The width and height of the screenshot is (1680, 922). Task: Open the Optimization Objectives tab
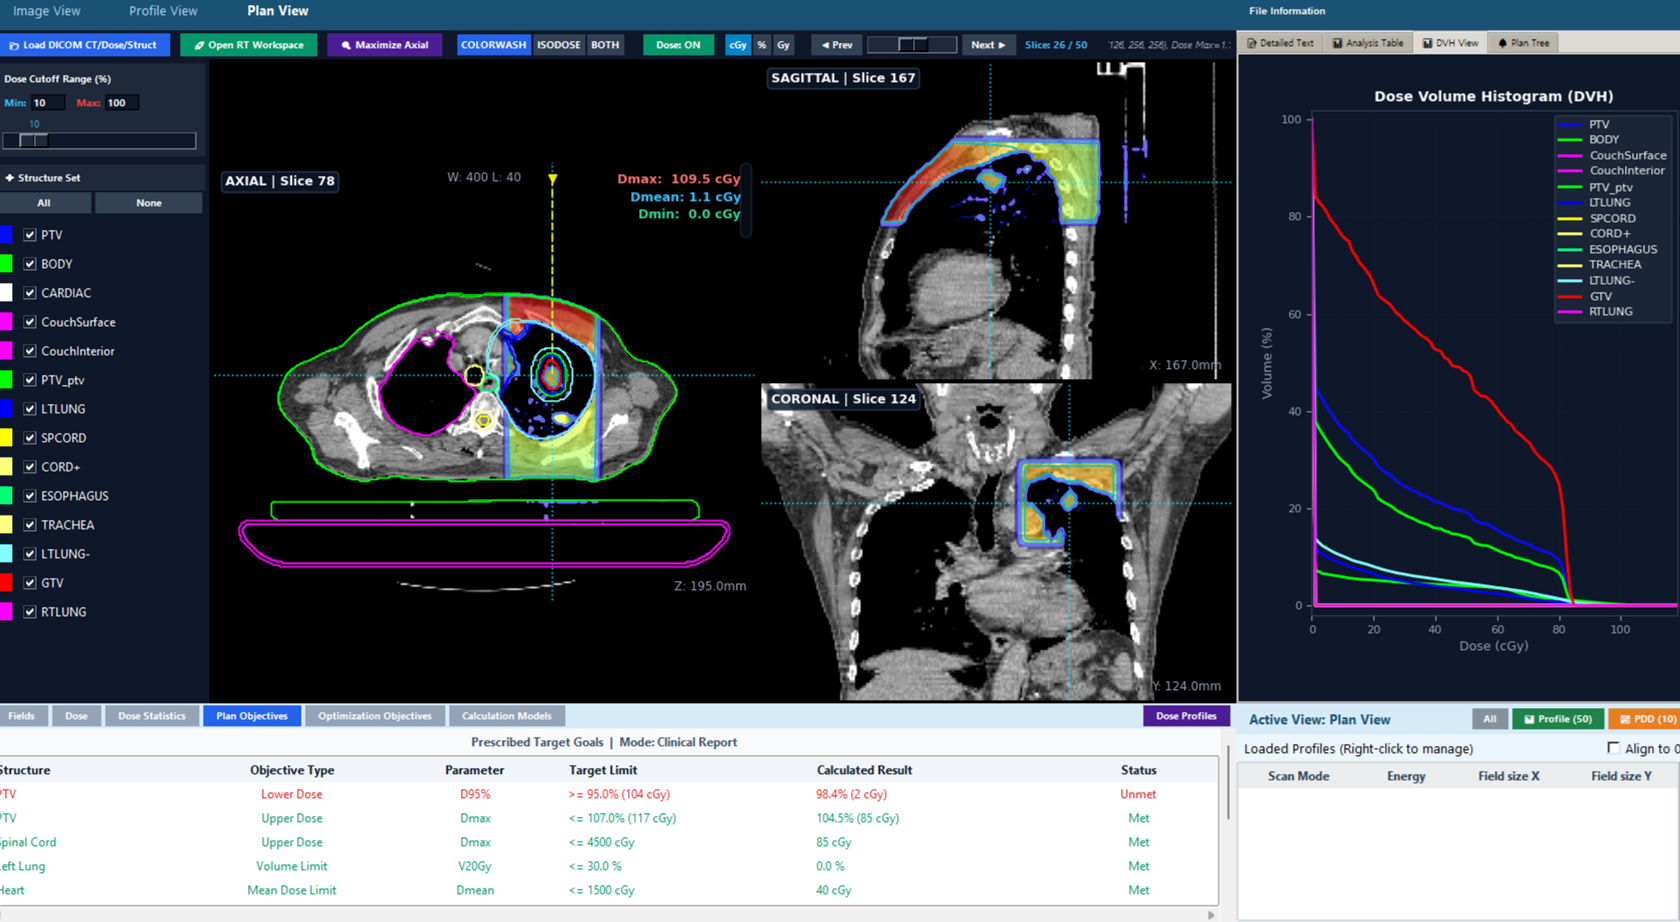click(375, 716)
